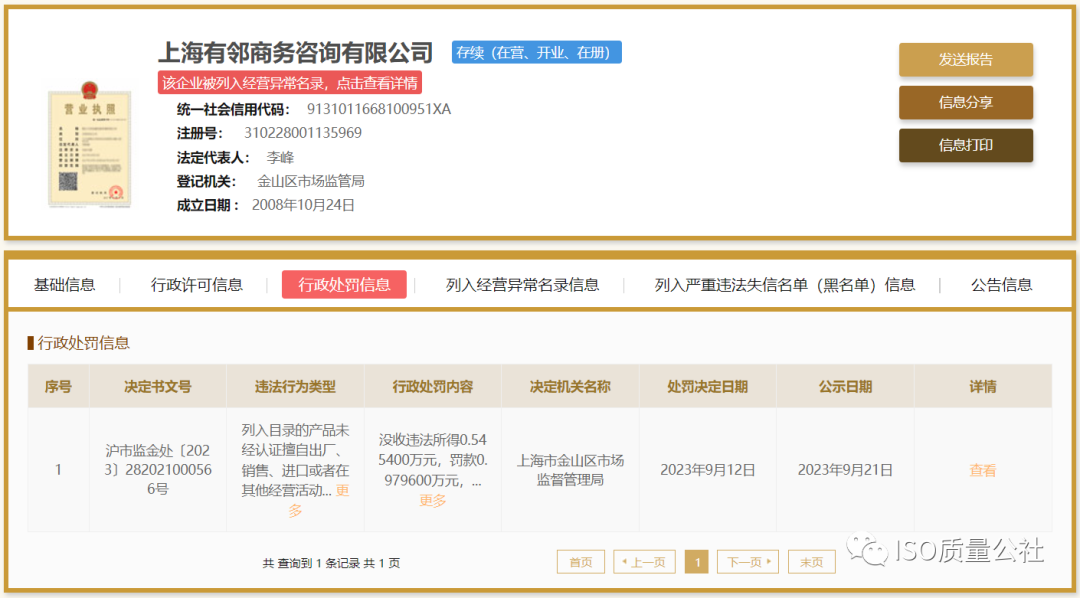Switch to the 基础信息 tab
Image resolution: width=1080 pixels, height=598 pixels.
point(64,284)
